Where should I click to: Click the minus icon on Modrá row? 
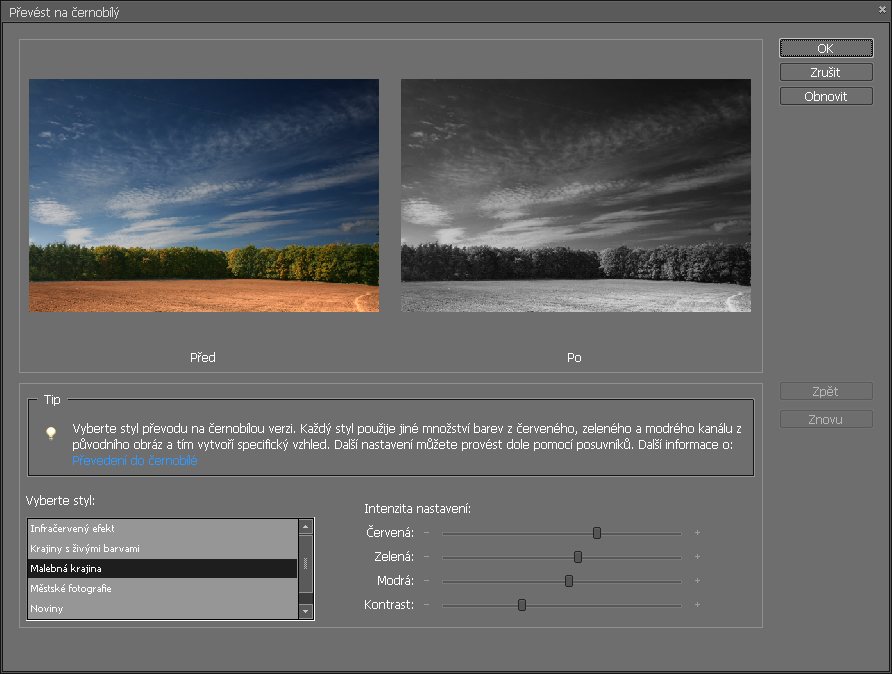click(426, 581)
